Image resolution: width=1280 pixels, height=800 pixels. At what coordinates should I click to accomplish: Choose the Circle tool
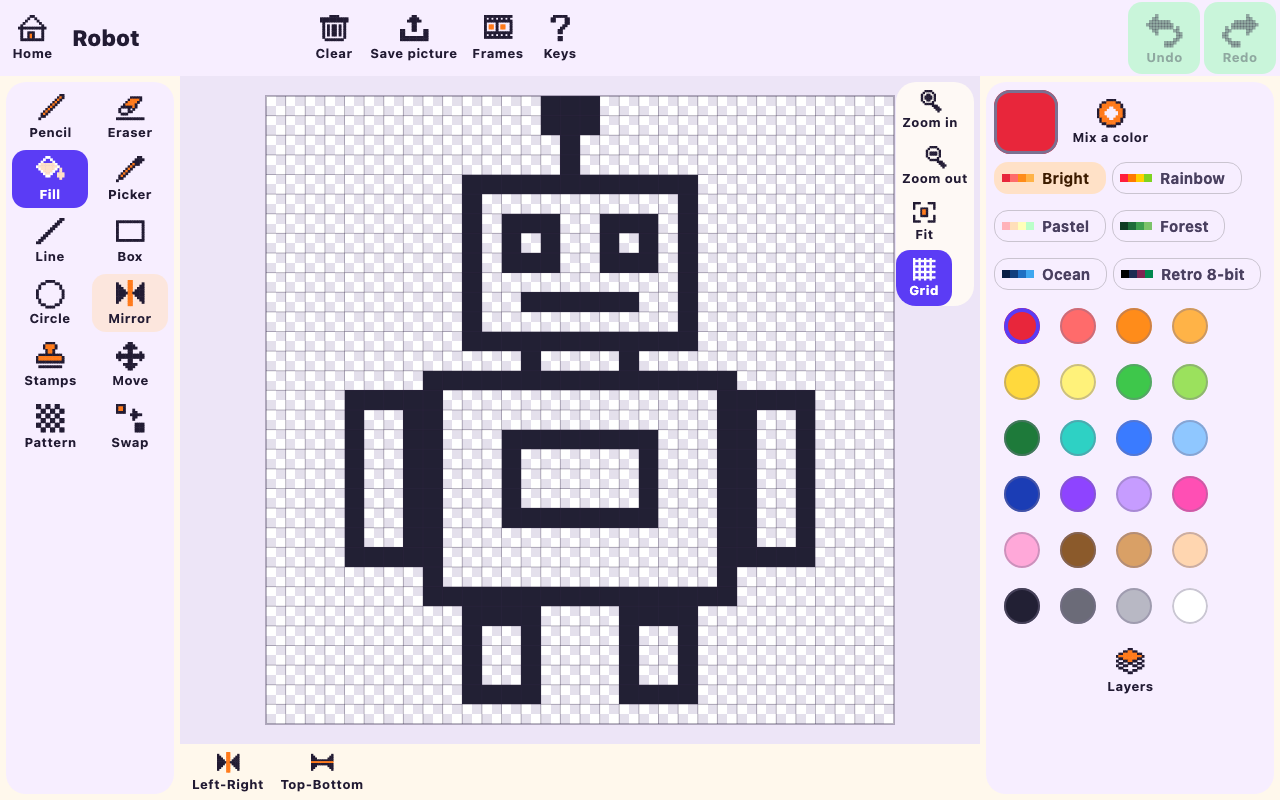coord(50,303)
